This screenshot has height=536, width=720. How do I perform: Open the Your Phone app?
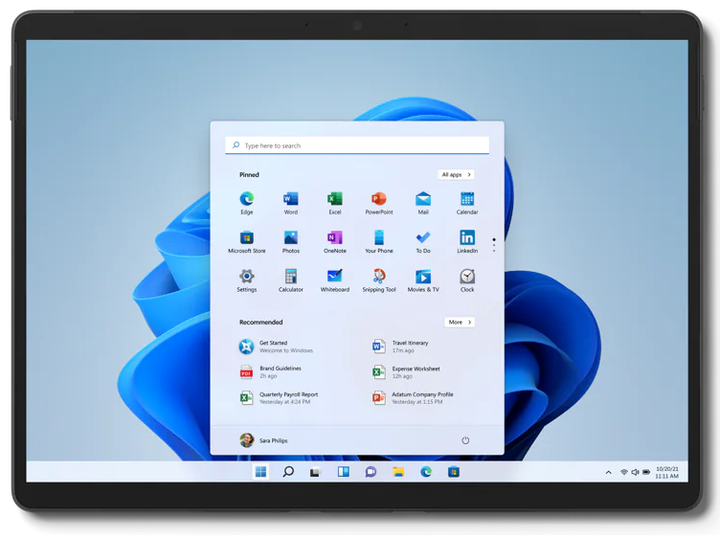coord(379,242)
